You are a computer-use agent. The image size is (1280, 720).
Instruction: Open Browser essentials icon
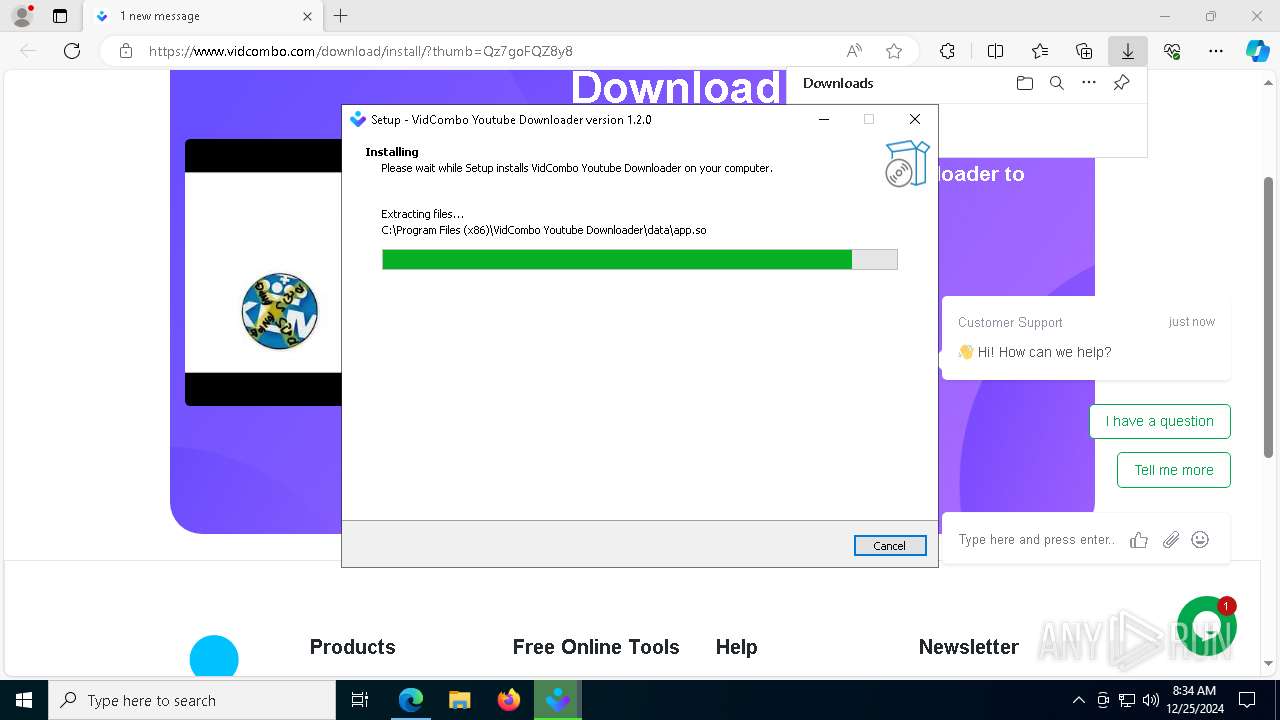(1172, 51)
